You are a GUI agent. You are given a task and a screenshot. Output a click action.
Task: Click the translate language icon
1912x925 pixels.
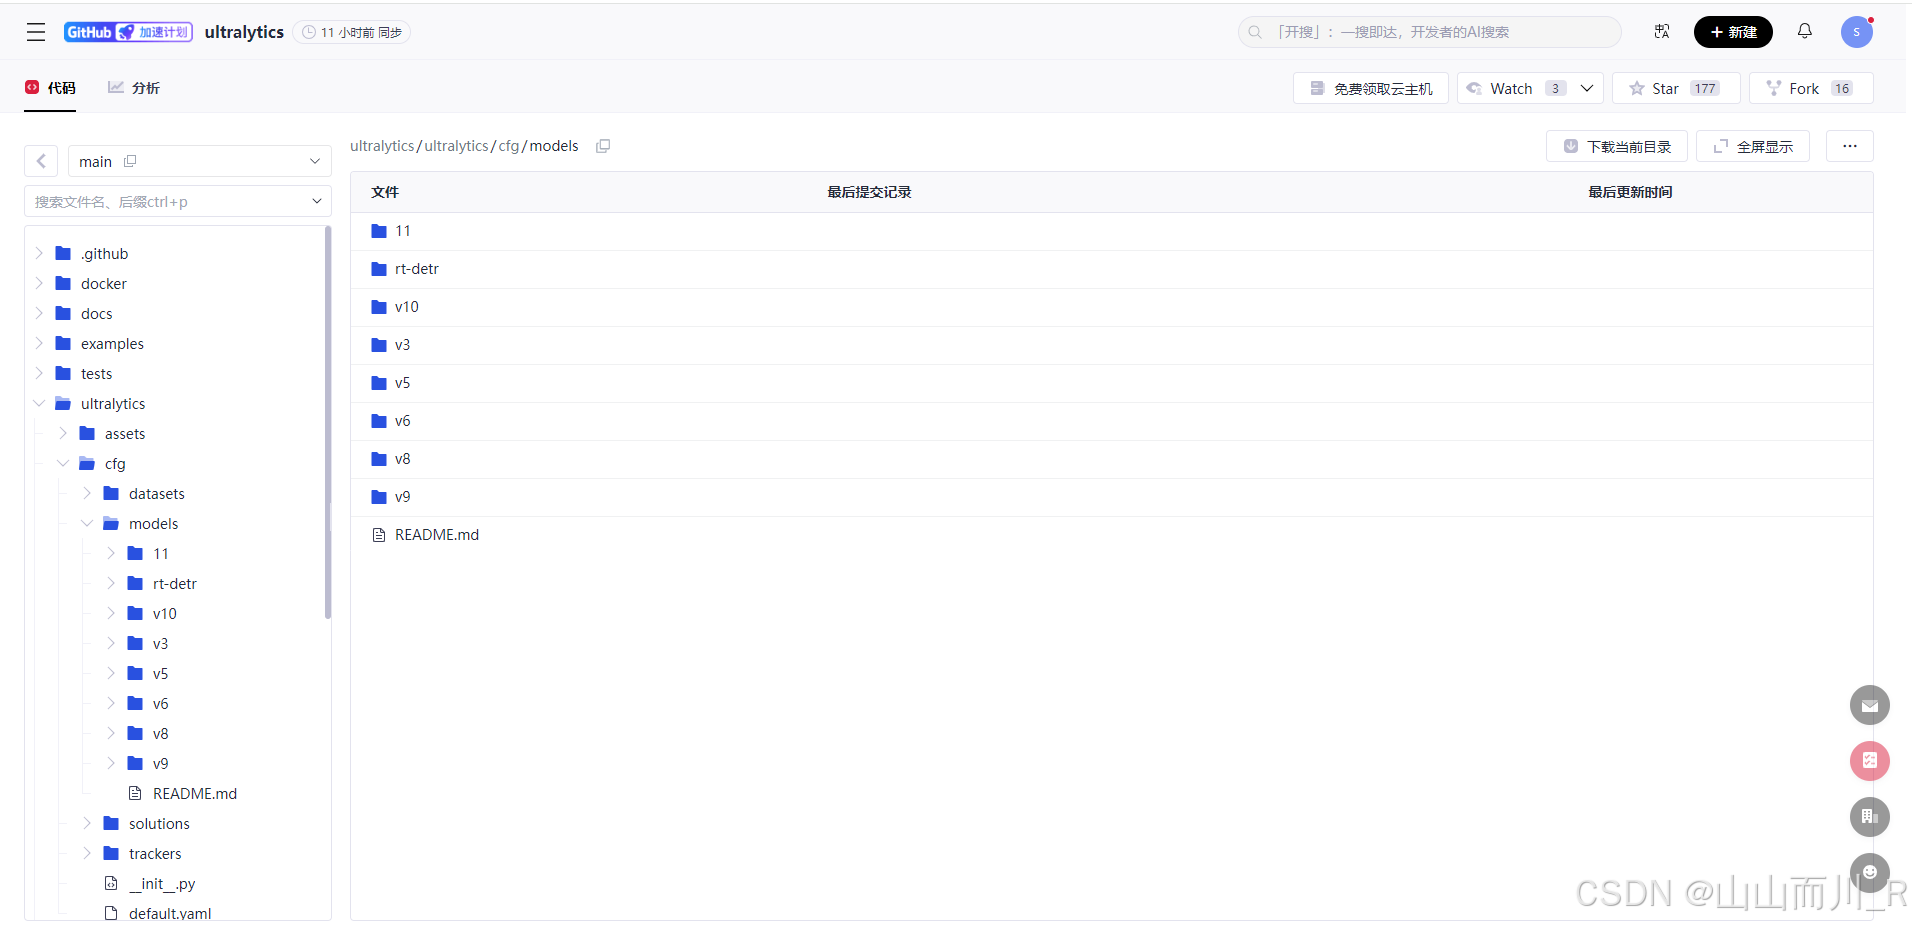point(1662,32)
